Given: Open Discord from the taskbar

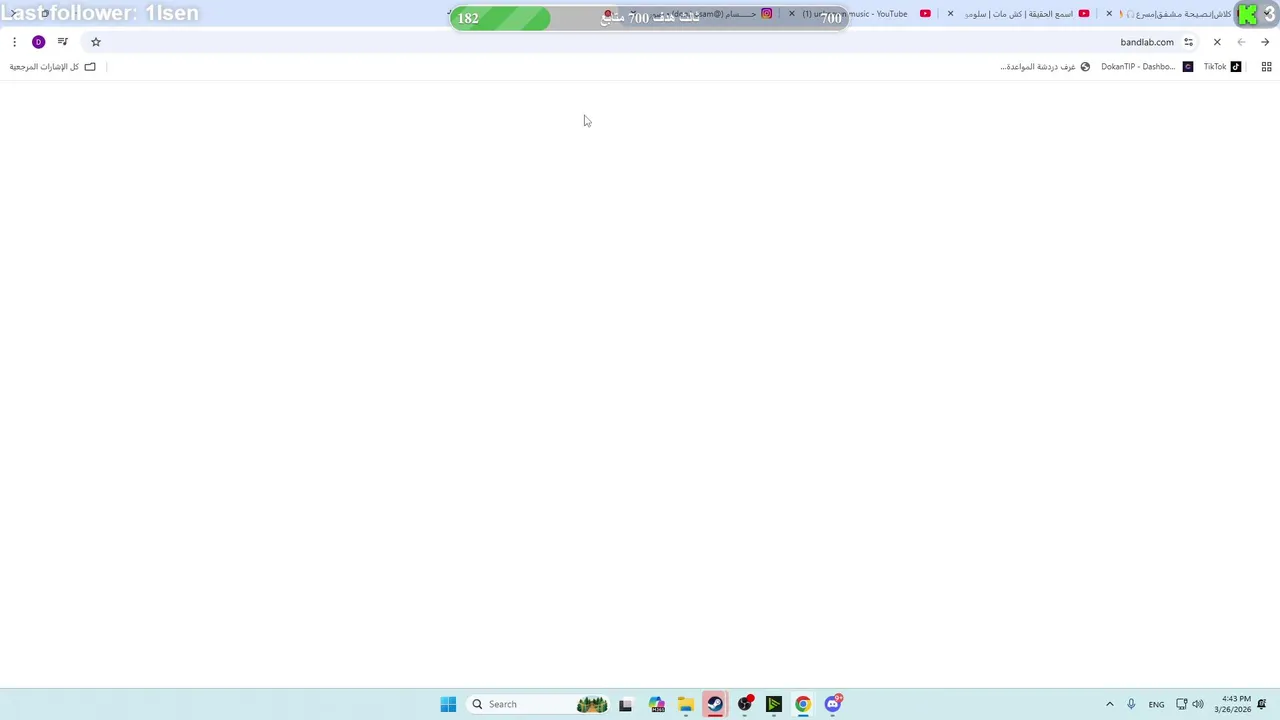Looking at the screenshot, I should click(x=832, y=704).
